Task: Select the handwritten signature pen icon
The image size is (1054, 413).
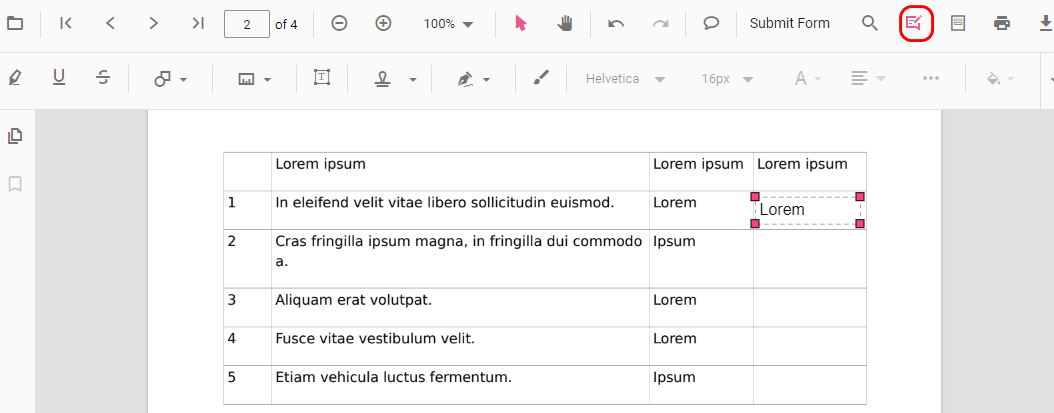Action: click(x=464, y=79)
